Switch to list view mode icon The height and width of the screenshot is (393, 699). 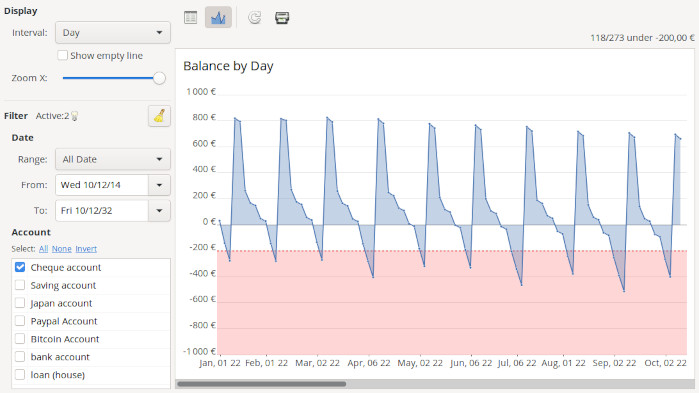point(190,17)
